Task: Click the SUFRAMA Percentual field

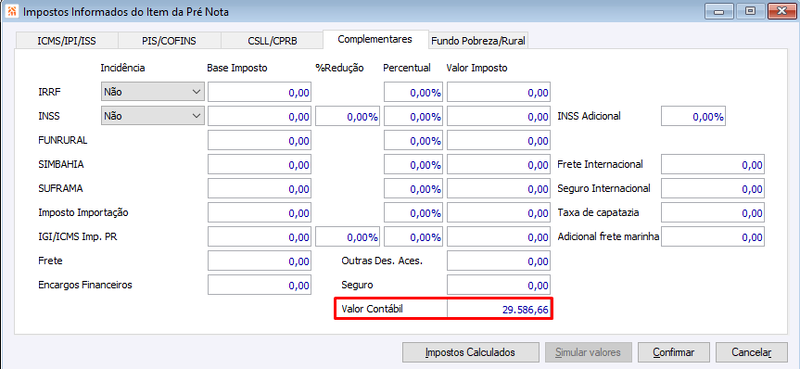Action: (x=413, y=188)
